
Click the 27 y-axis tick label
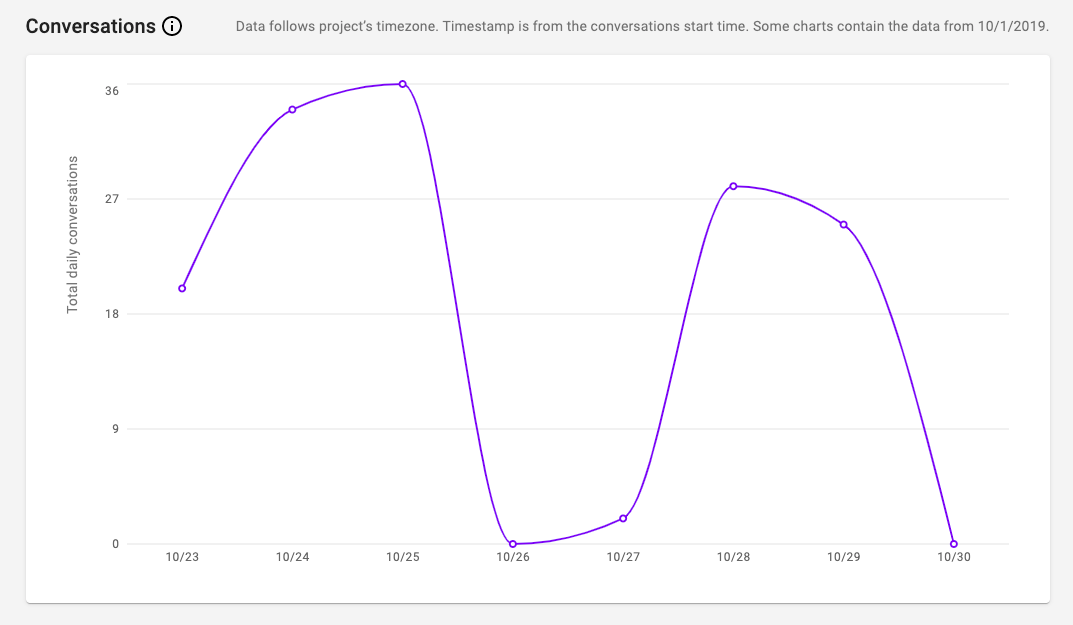pyautogui.click(x=112, y=199)
